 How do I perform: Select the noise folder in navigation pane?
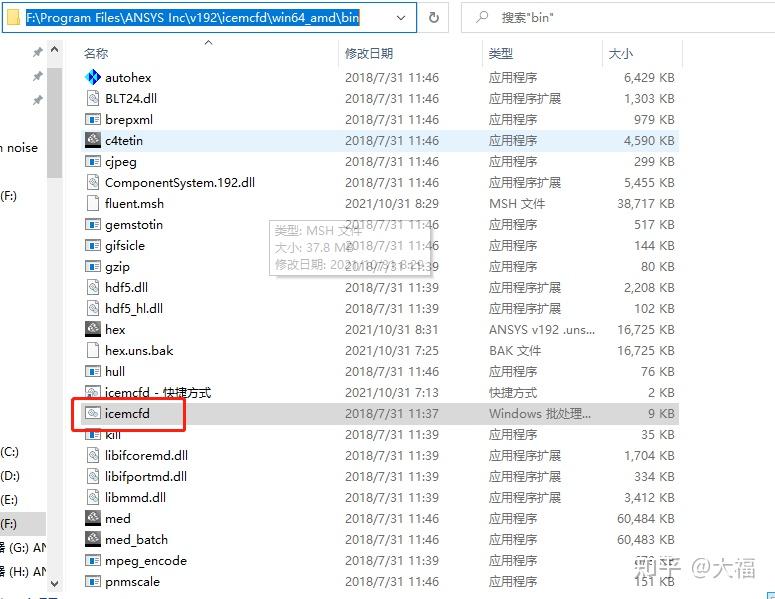(19, 148)
